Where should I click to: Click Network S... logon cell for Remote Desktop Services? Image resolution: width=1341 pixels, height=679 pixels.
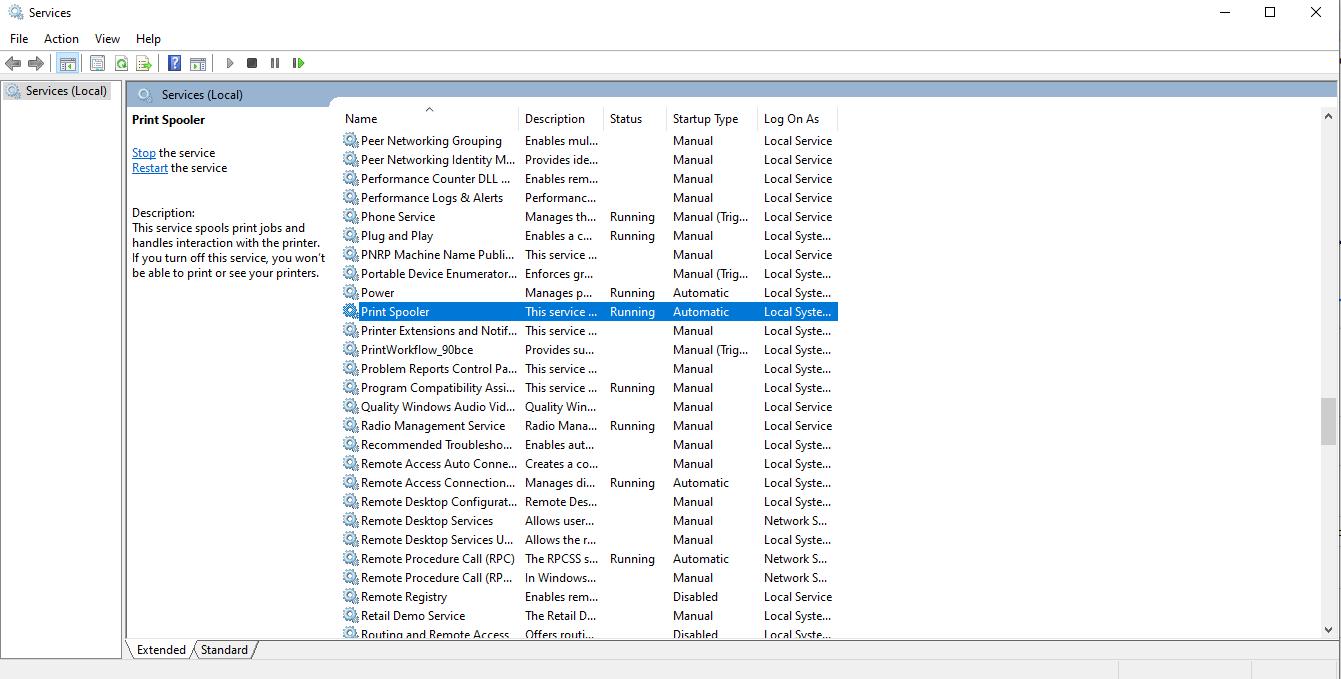click(x=795, y=521)
